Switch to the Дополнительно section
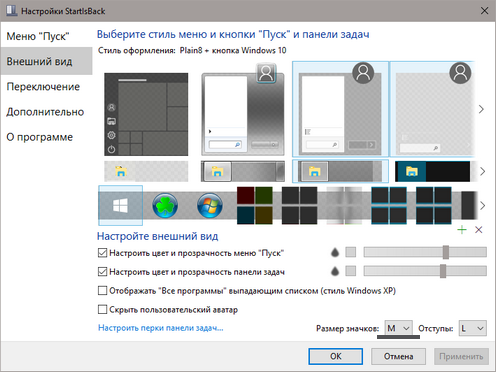The height and width of the screenshot is (372, 496). click(45, 112)
